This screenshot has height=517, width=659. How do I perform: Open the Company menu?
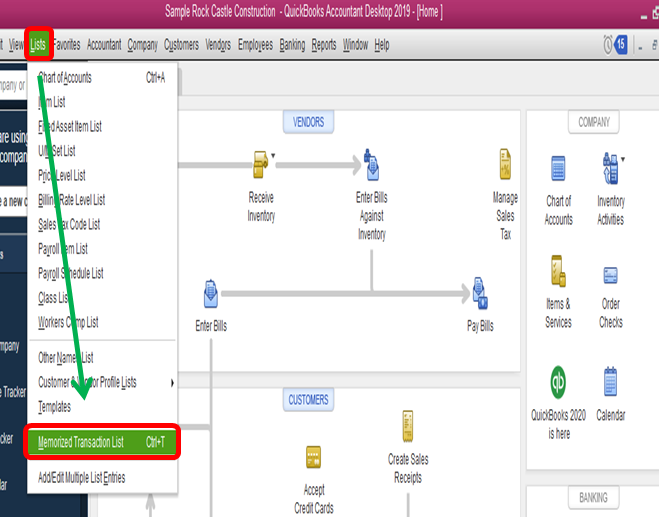pyautogui.click(x=142, y=45)
